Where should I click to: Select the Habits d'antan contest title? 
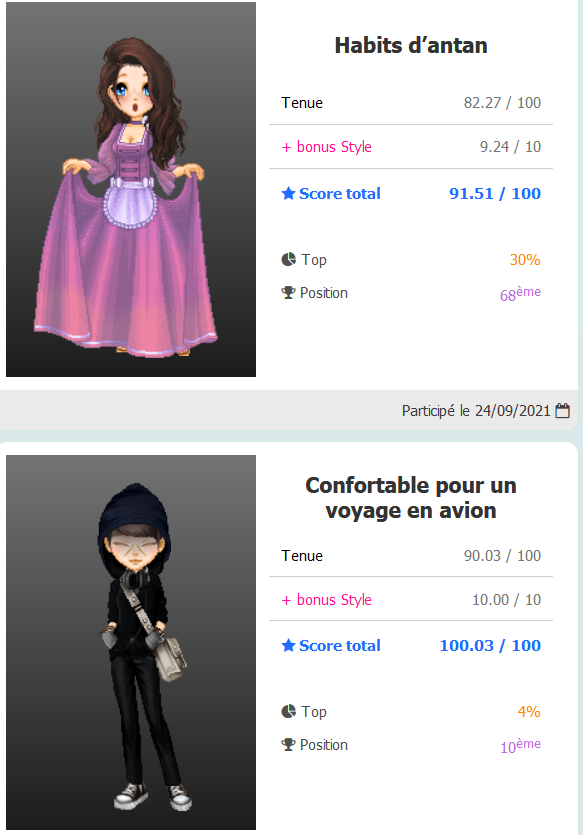(410, 46)
